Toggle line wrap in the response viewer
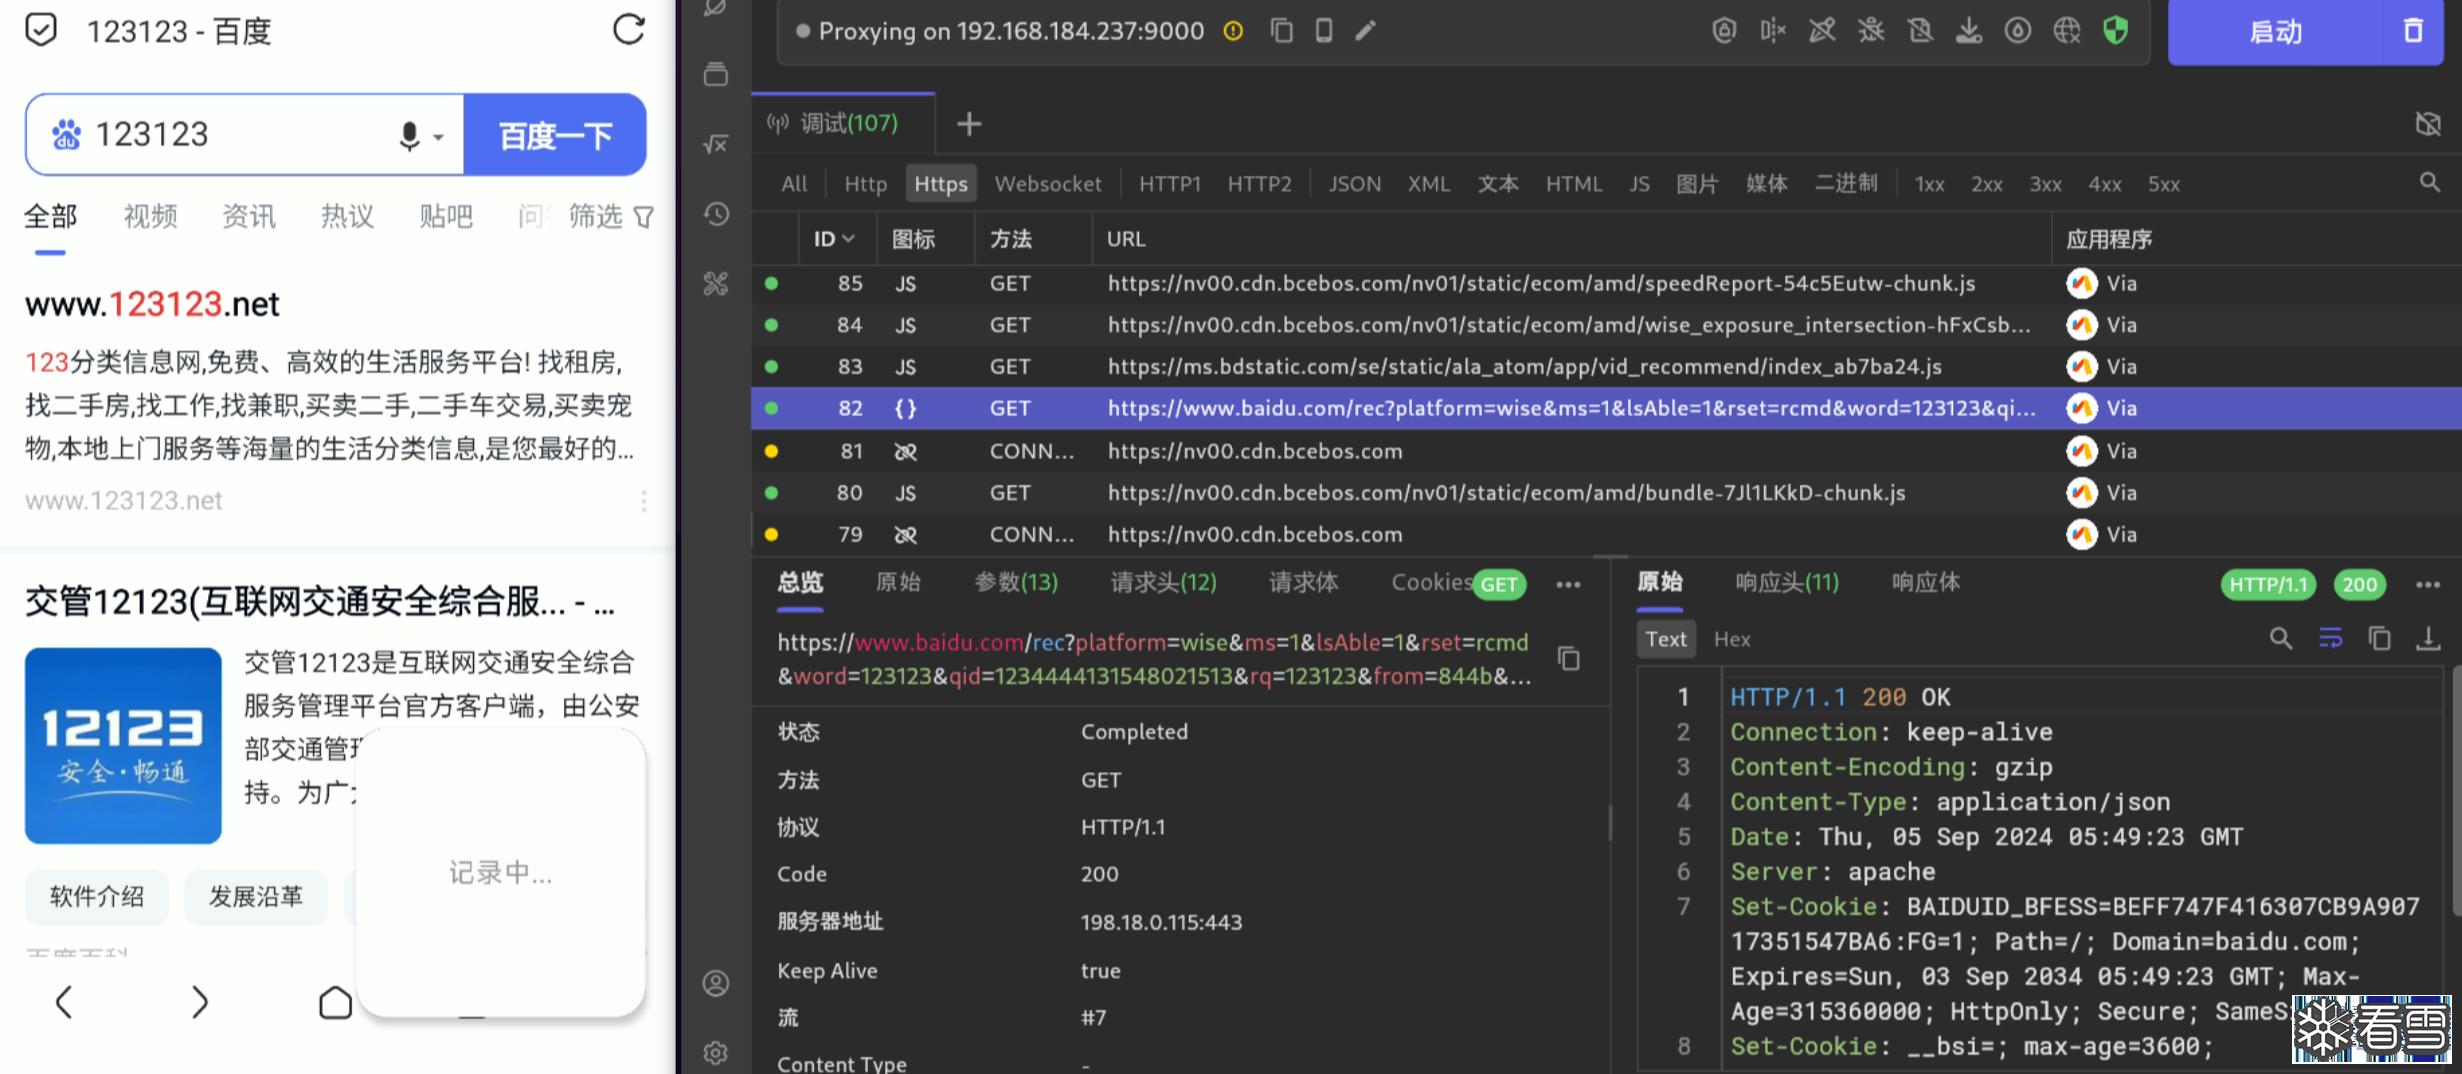The height and width of the screenshot is (1074, 2462). [x=2331, y=639]
